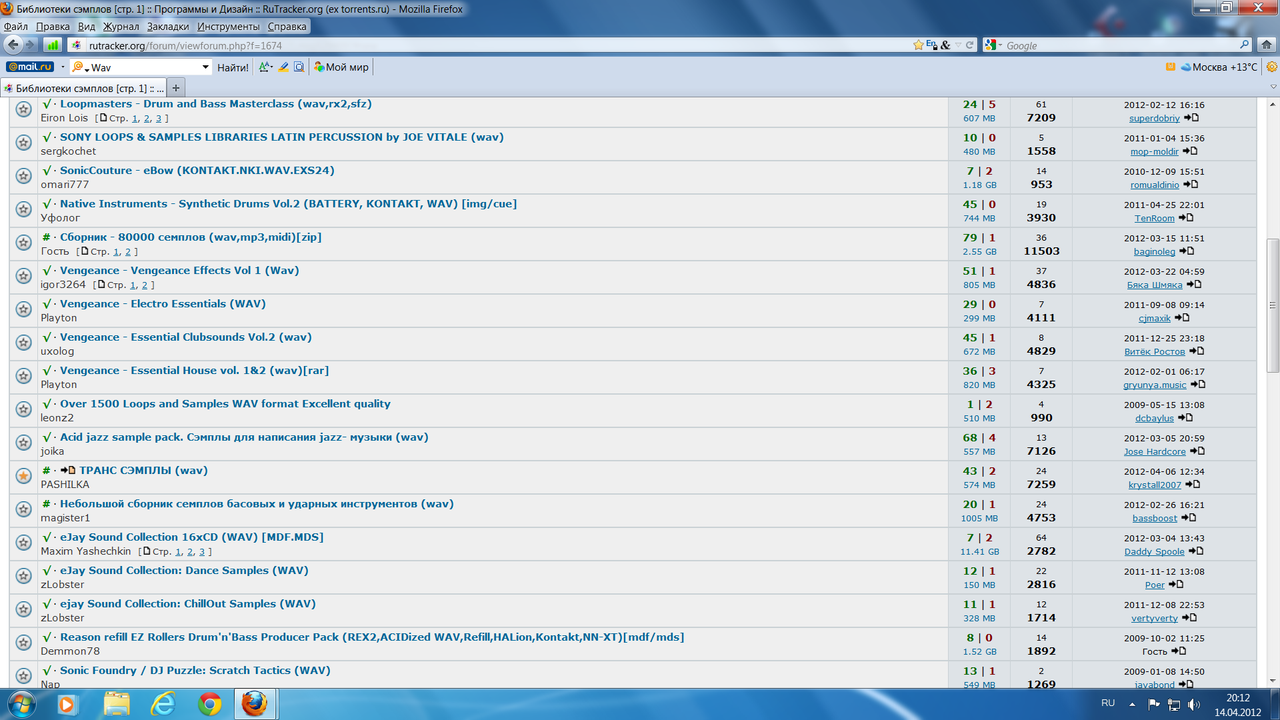Open the Файл menu
This screenshot has height=720, width=1280.
[x=16, y=26]
